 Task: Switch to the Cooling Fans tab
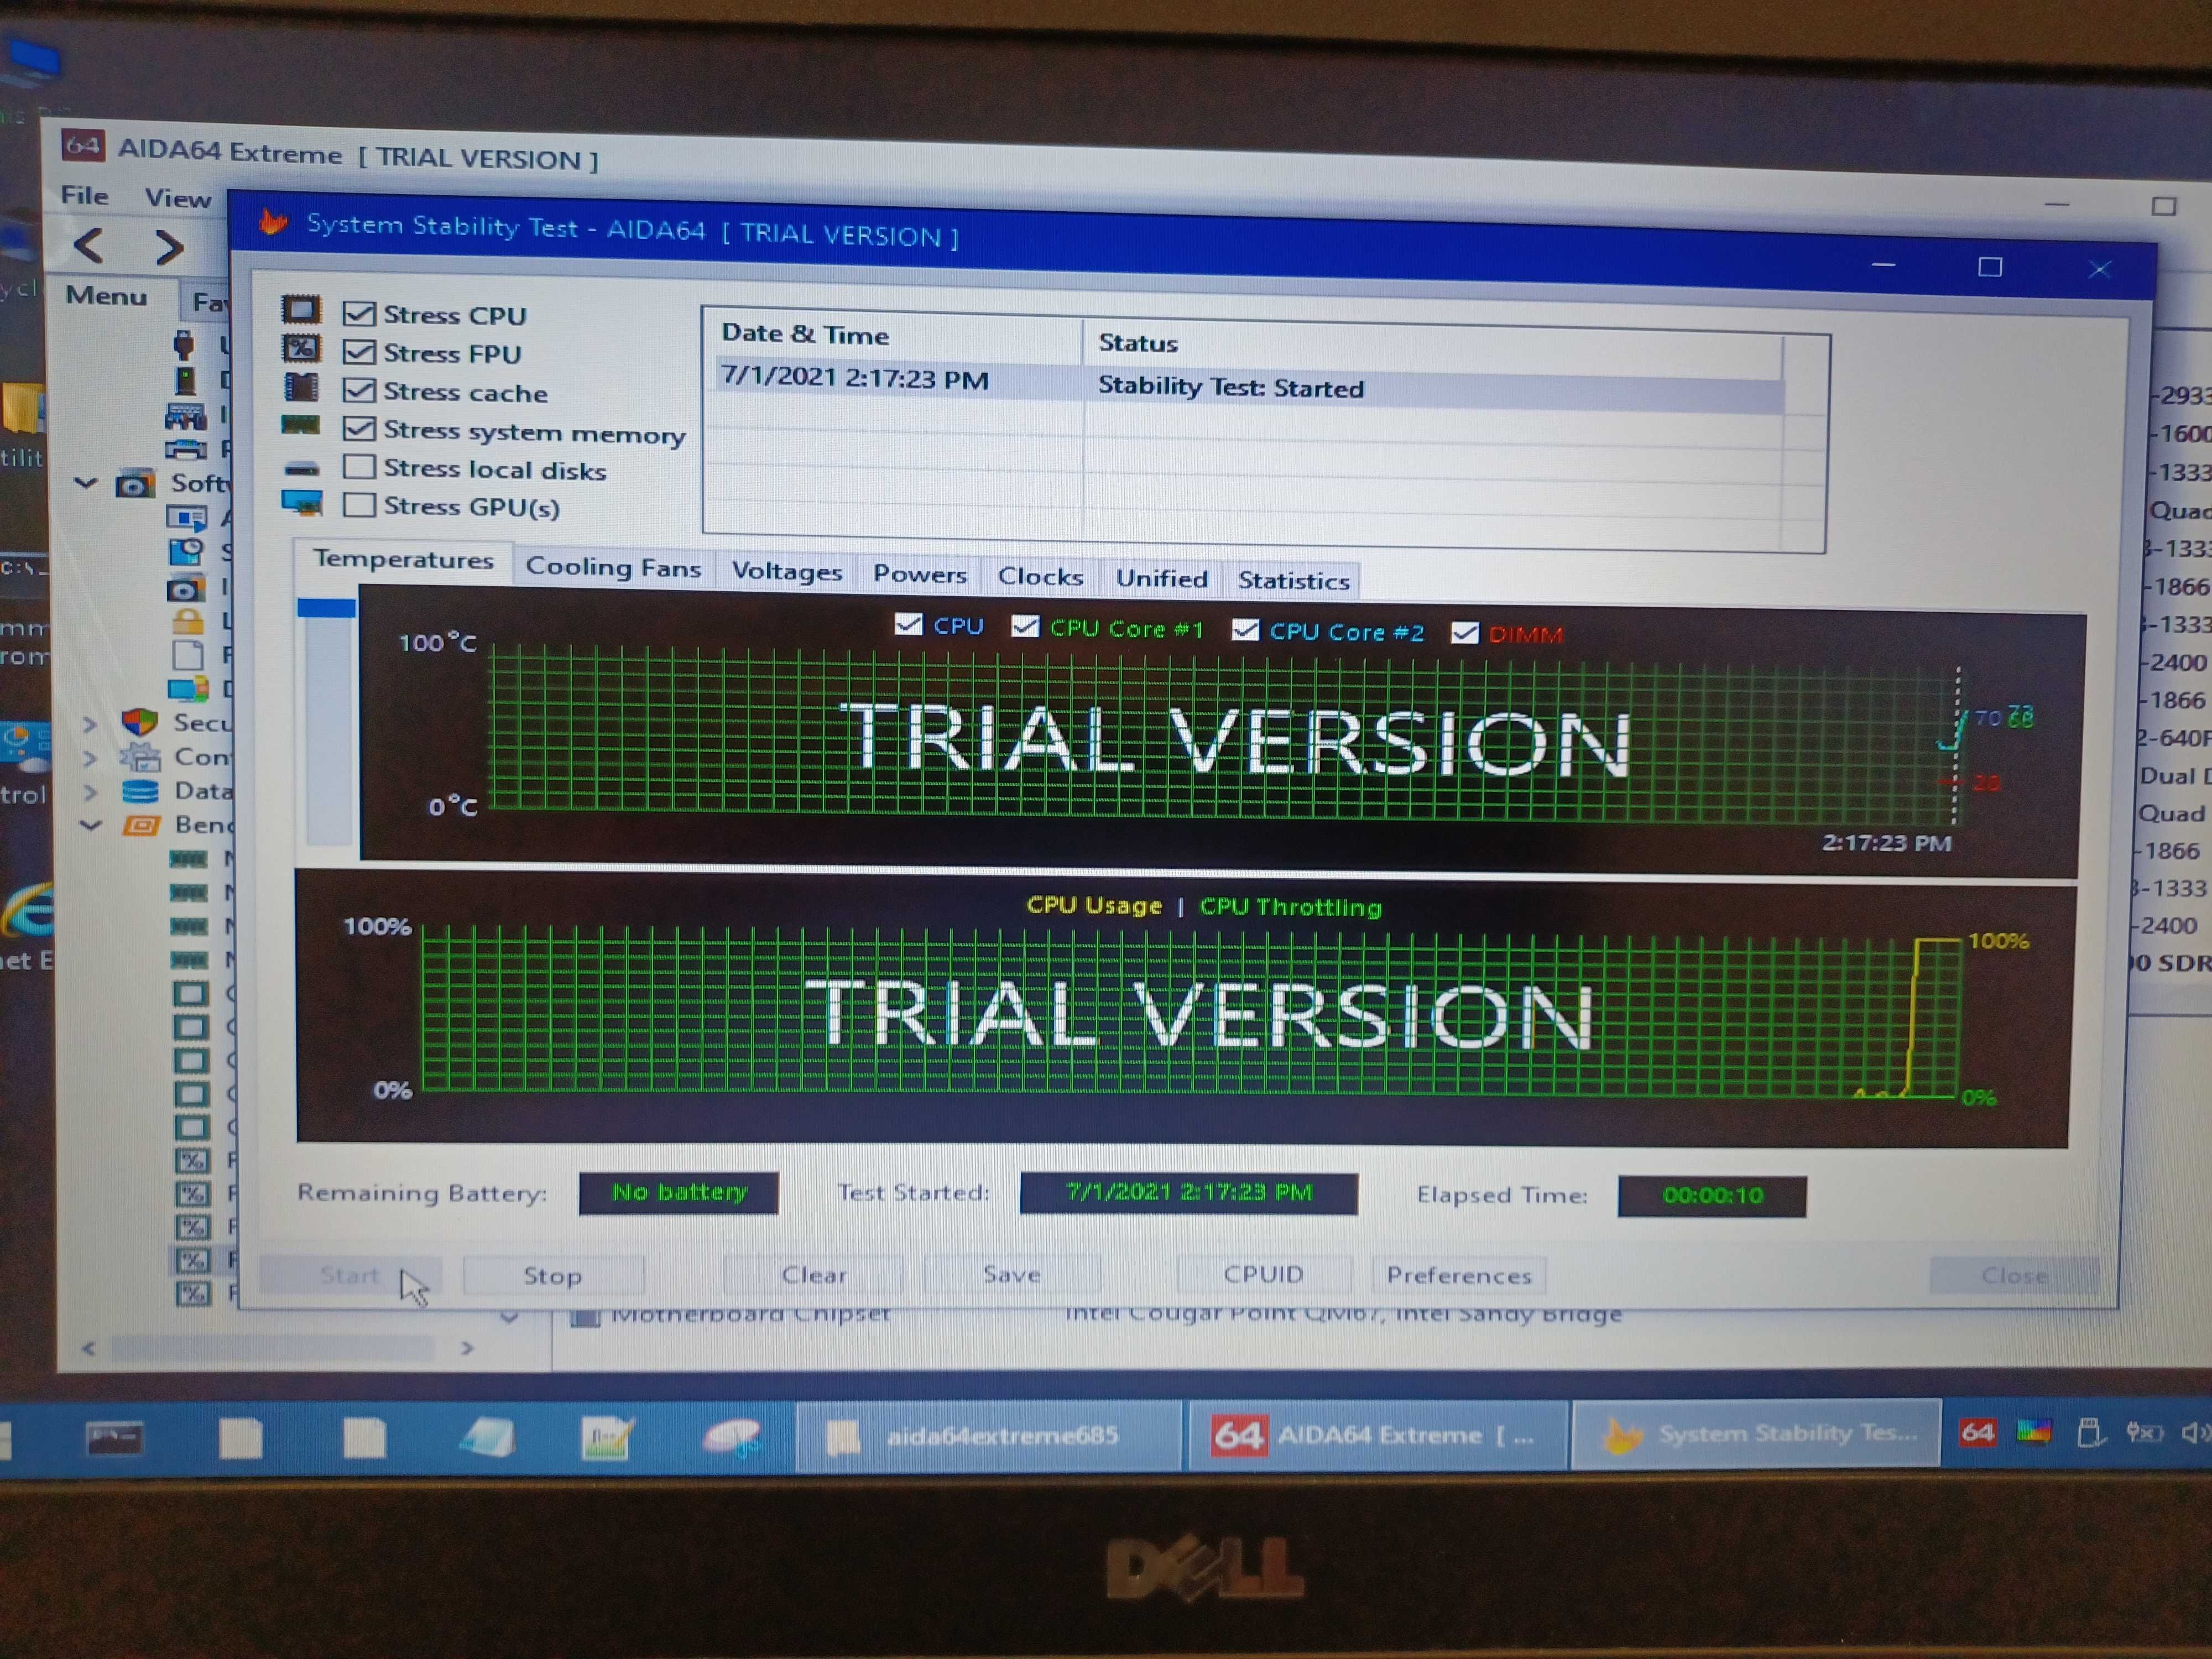click(613, 567)
